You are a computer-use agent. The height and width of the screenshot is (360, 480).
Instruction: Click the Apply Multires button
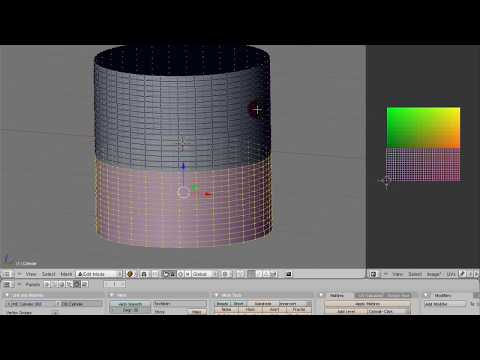pos(367,304)
